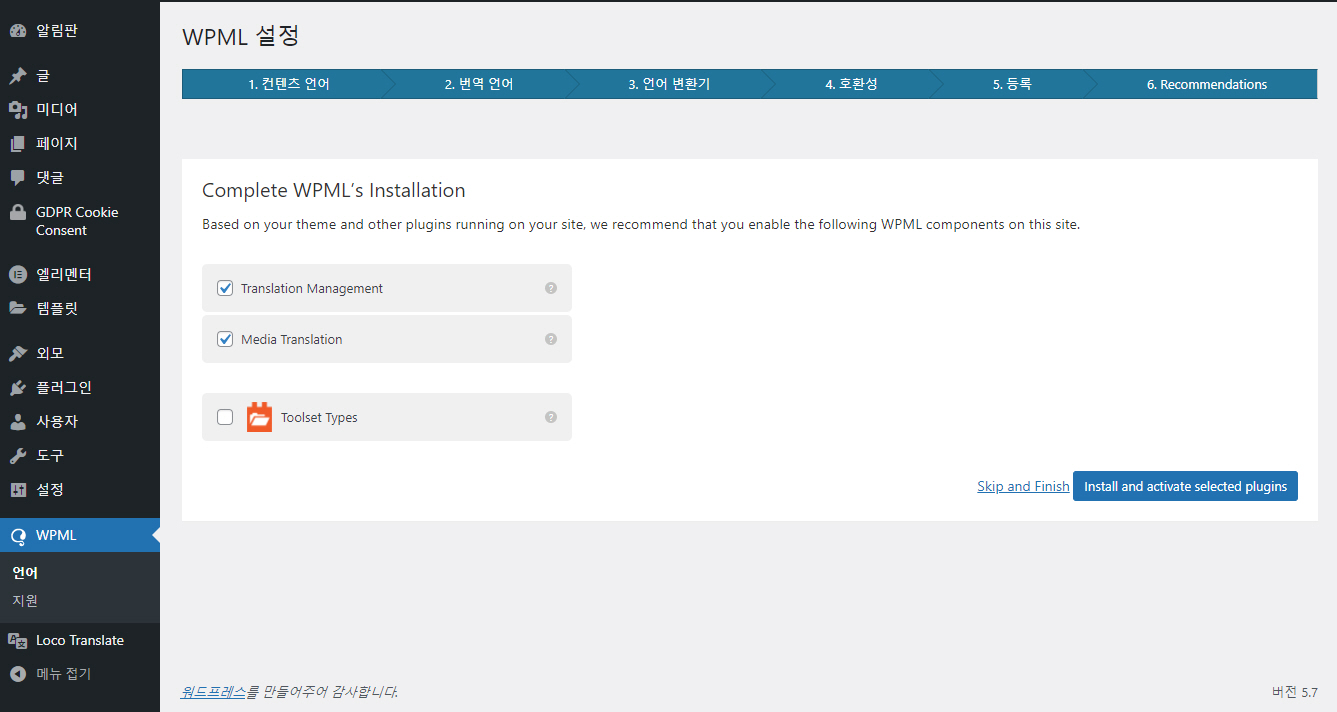Click the Elementor icon beside 엘리멘터

click(17, 275)
